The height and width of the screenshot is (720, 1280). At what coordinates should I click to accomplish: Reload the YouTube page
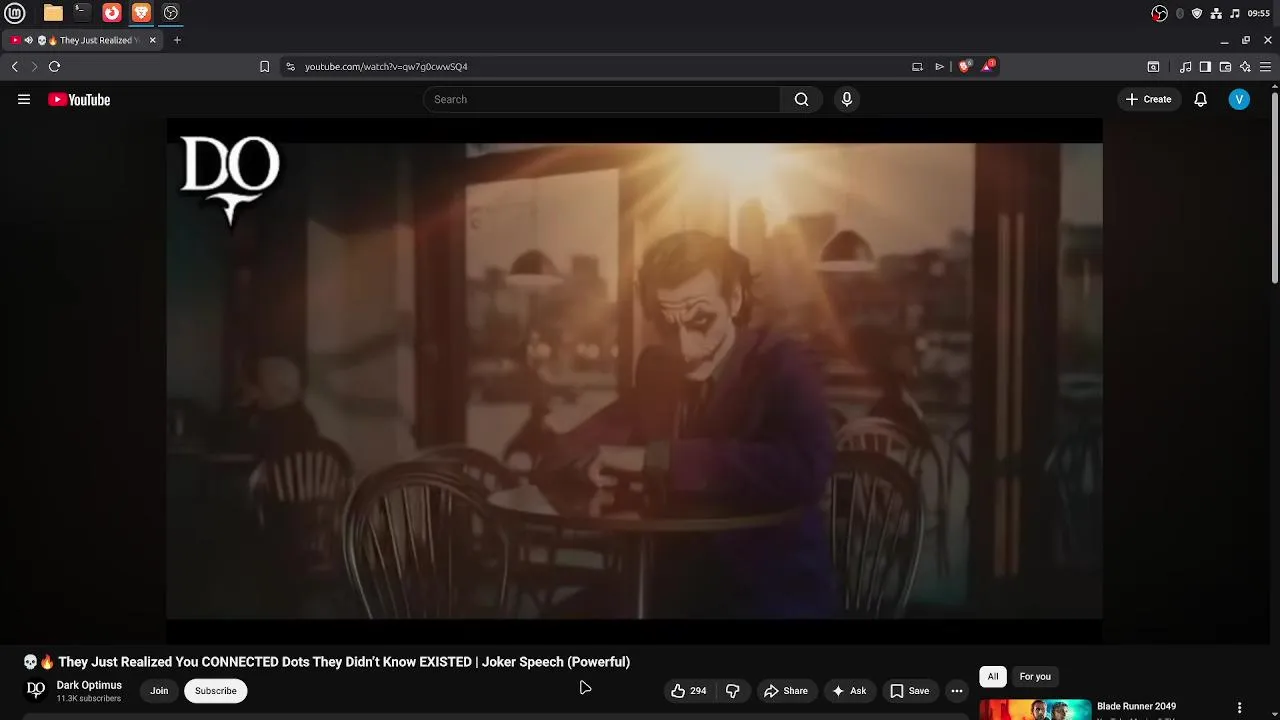click(x=54, y=67)
